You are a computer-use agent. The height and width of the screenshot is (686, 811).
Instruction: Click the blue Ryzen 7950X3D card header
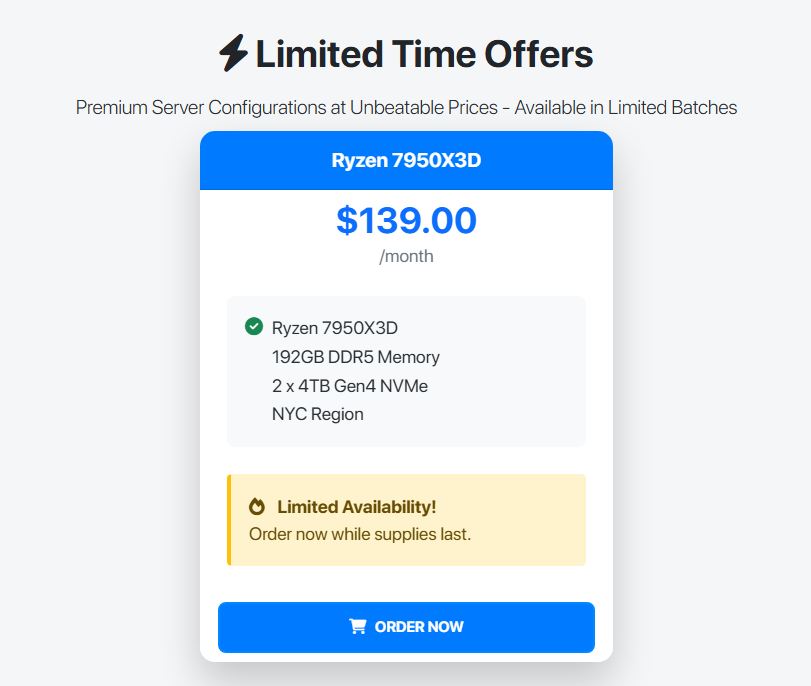point(406,160)
